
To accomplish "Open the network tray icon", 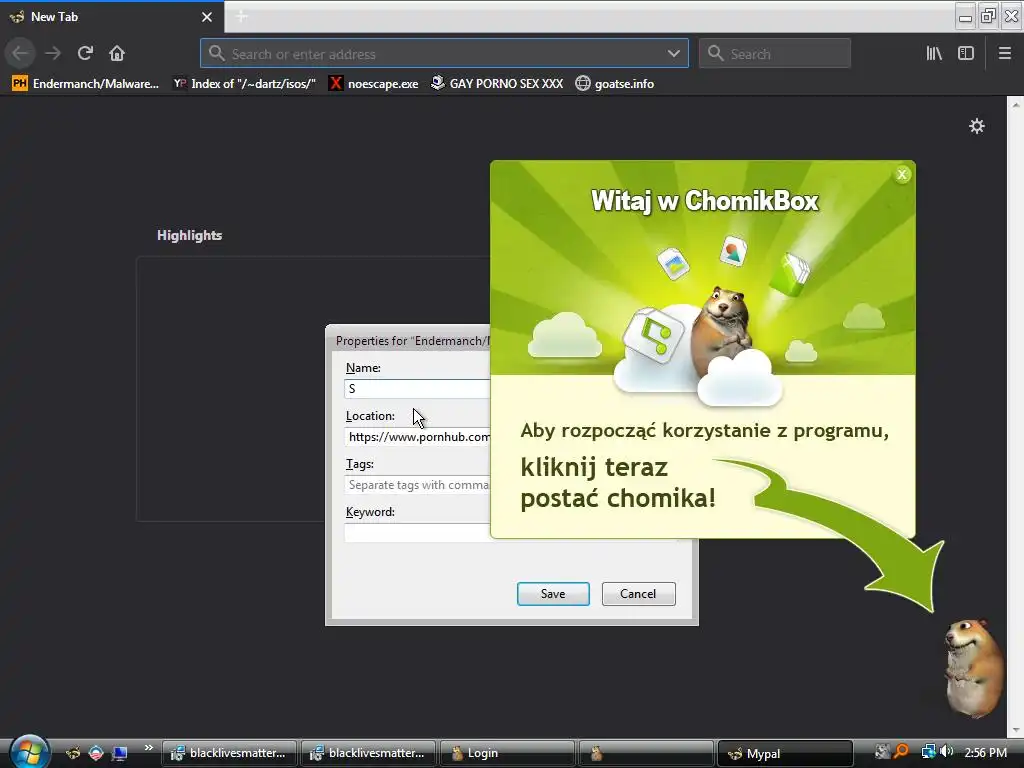I will 928,752.
